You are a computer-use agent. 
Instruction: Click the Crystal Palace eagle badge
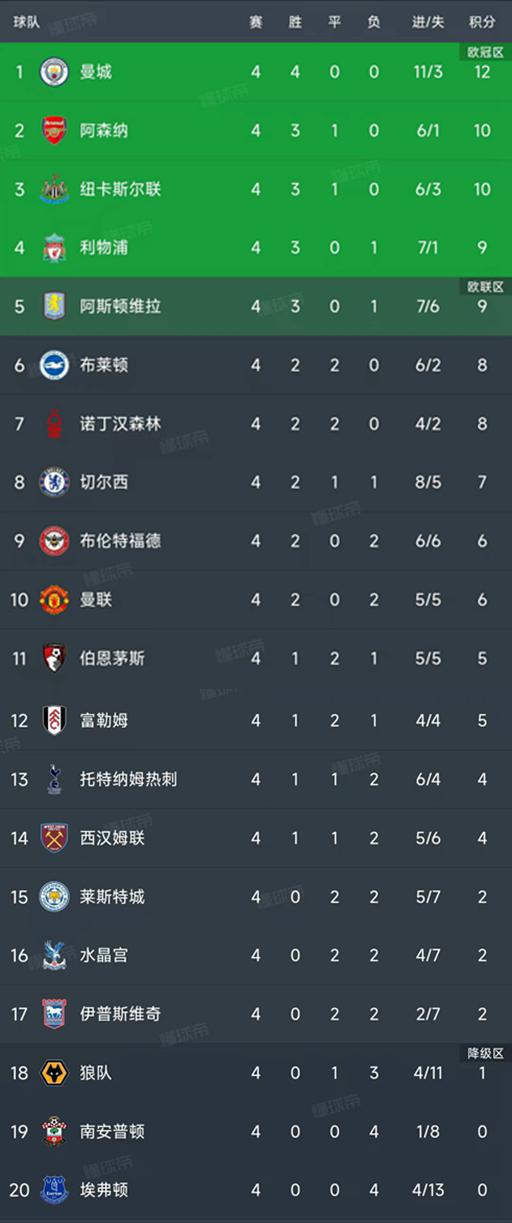(x=54, y=955)
